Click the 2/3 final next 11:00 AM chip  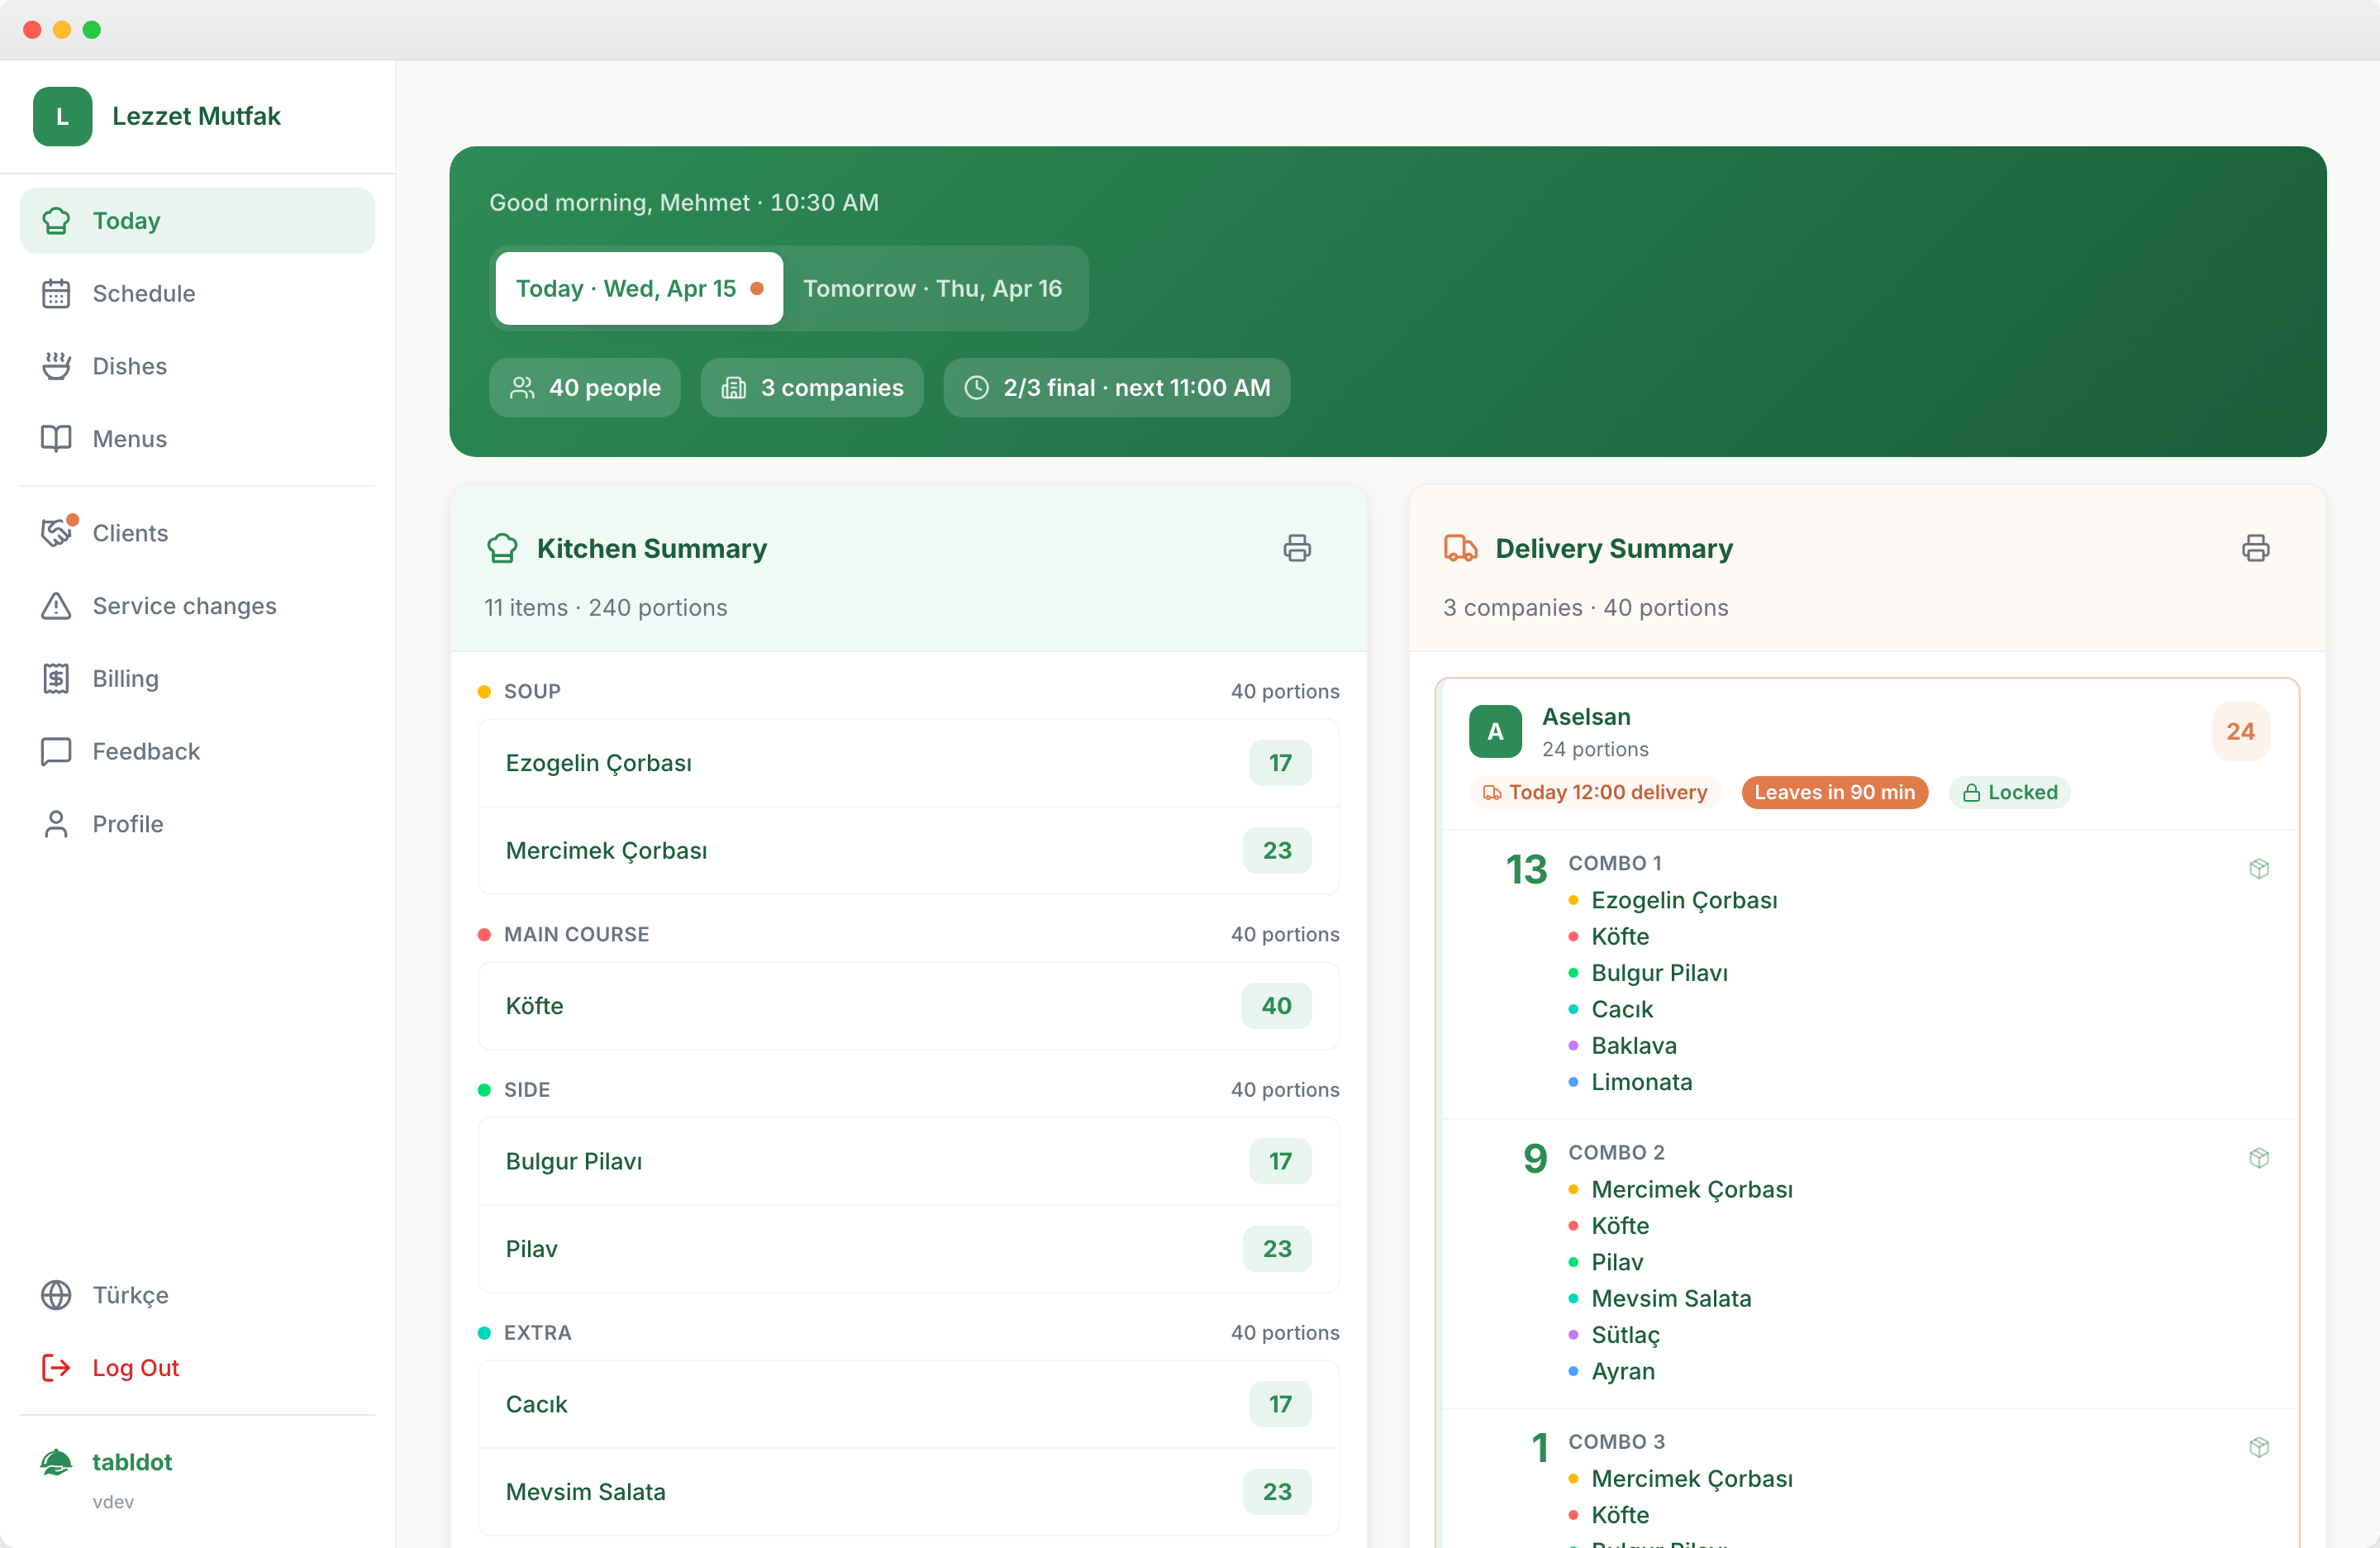pos(1116,388)
